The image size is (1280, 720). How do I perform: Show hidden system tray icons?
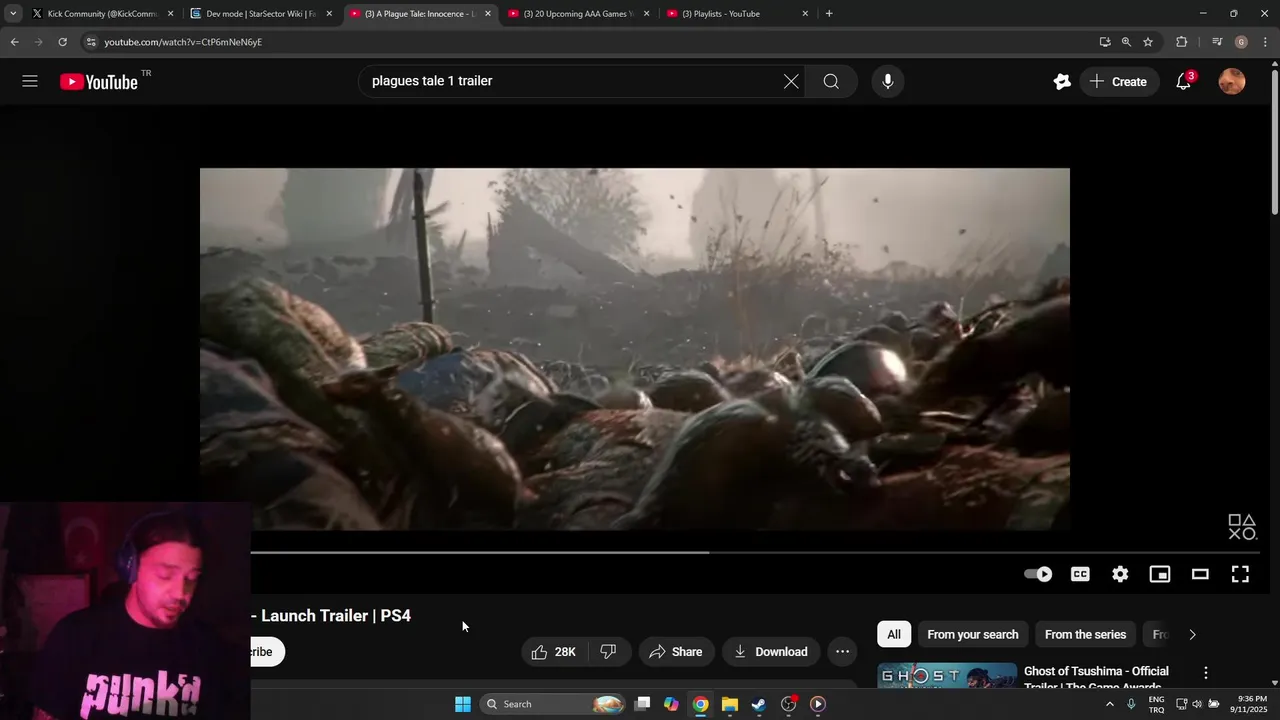tap(1109, 704)
